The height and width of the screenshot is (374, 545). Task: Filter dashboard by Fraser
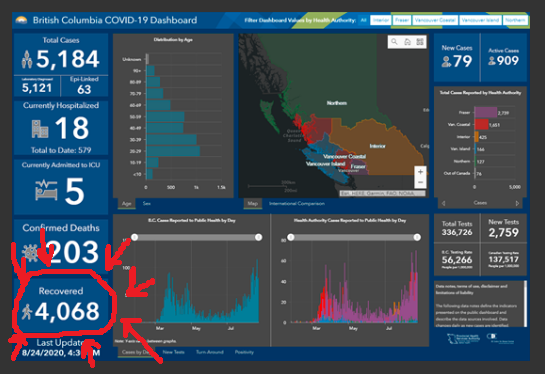402,20
